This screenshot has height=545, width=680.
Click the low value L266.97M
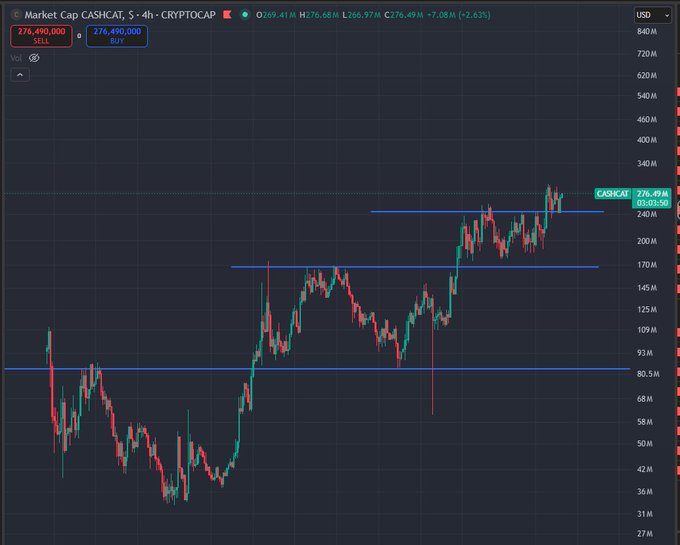[x=361, y=15]
